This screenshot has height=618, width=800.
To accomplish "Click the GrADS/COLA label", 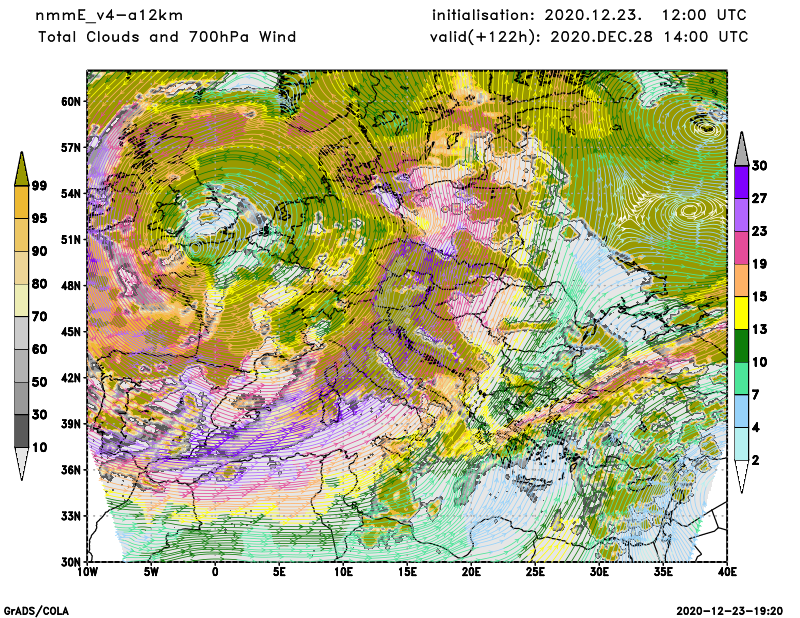I will coord(36,610).
